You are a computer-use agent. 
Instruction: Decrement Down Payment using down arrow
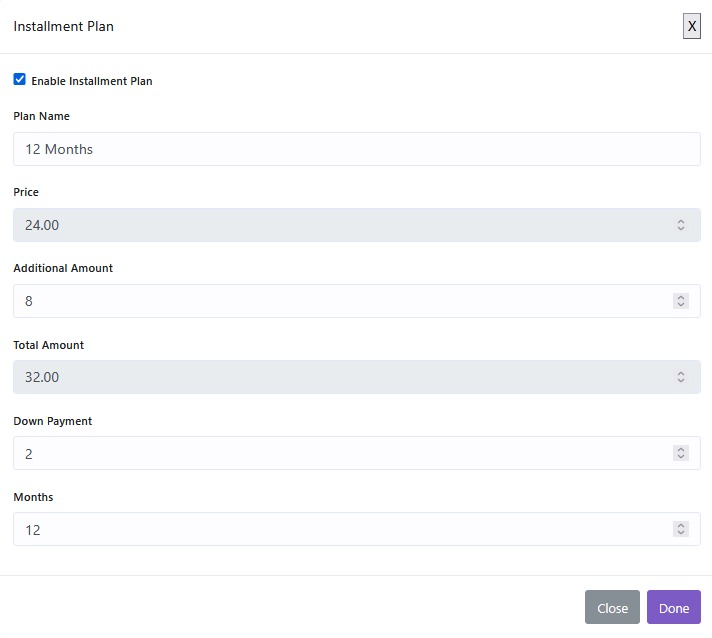tap(680, 458)
